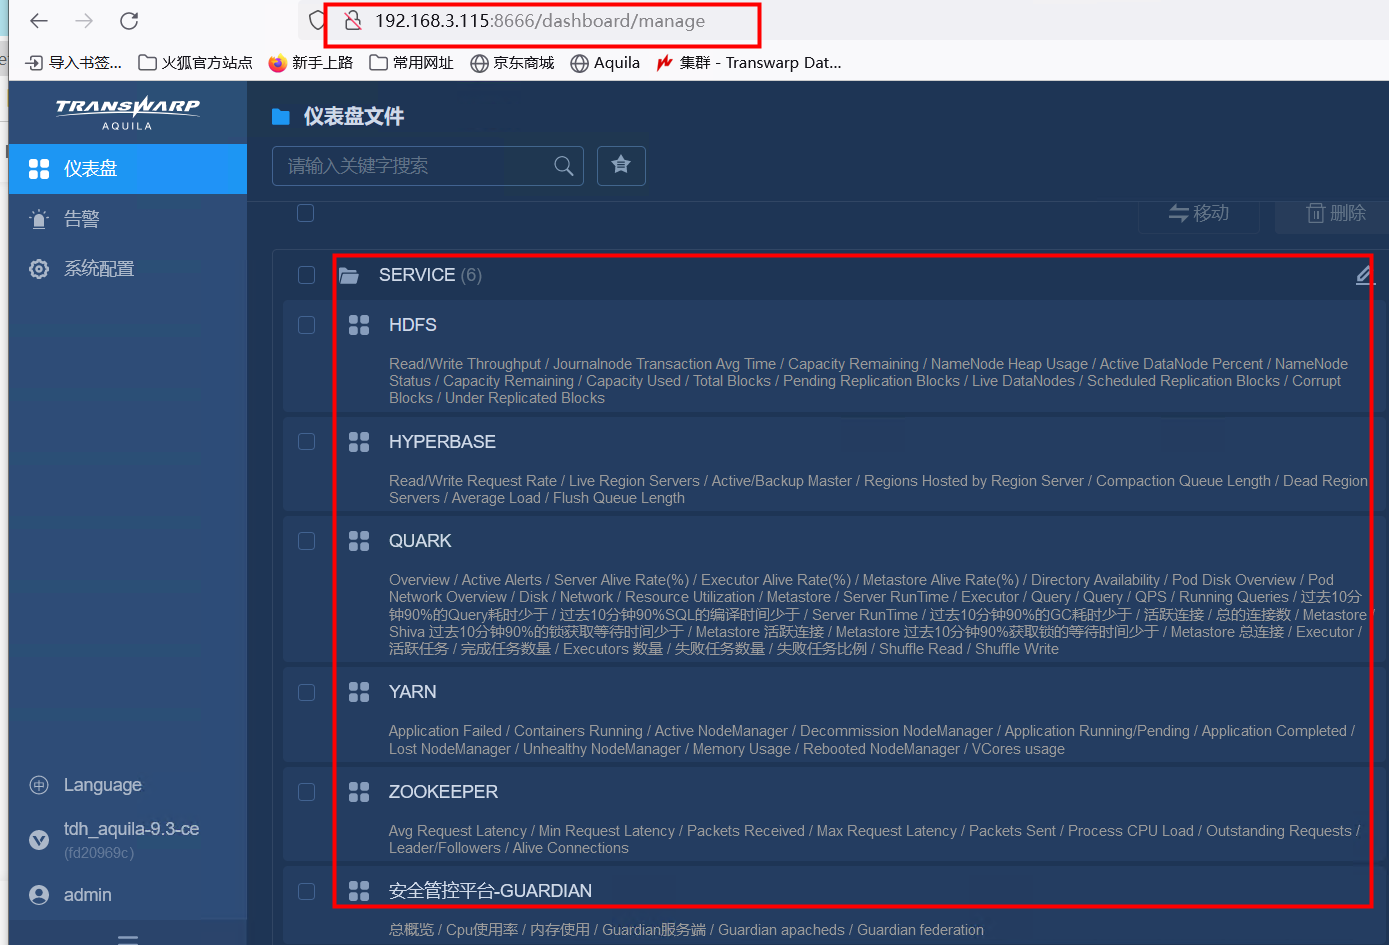The image size is (1389, 945).
Task: Open the 集群 - Transwarp bookmark
Action: 749,63
